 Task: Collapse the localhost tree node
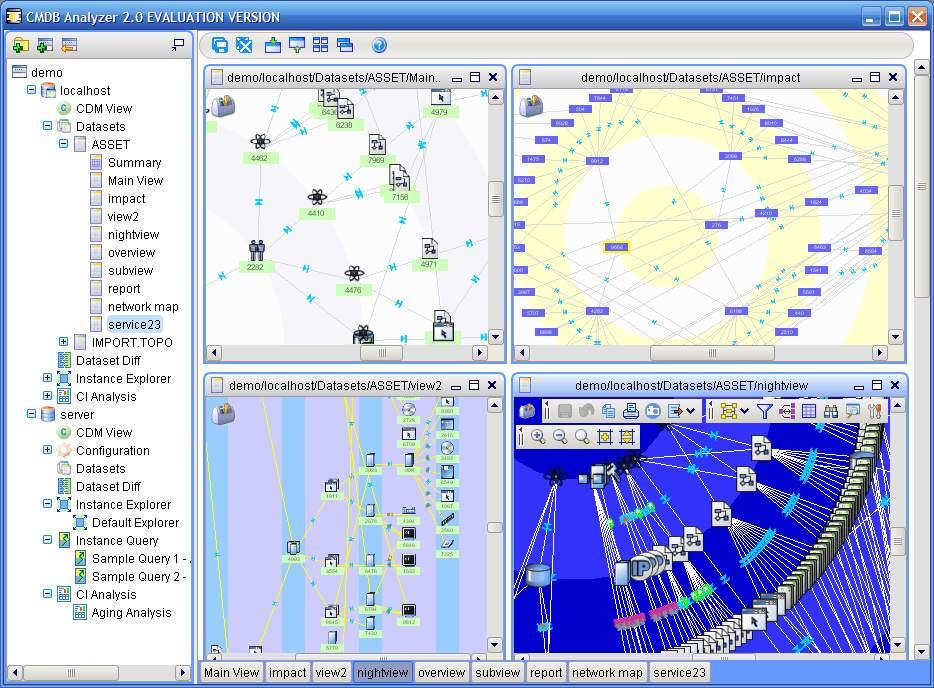point(32,90)
